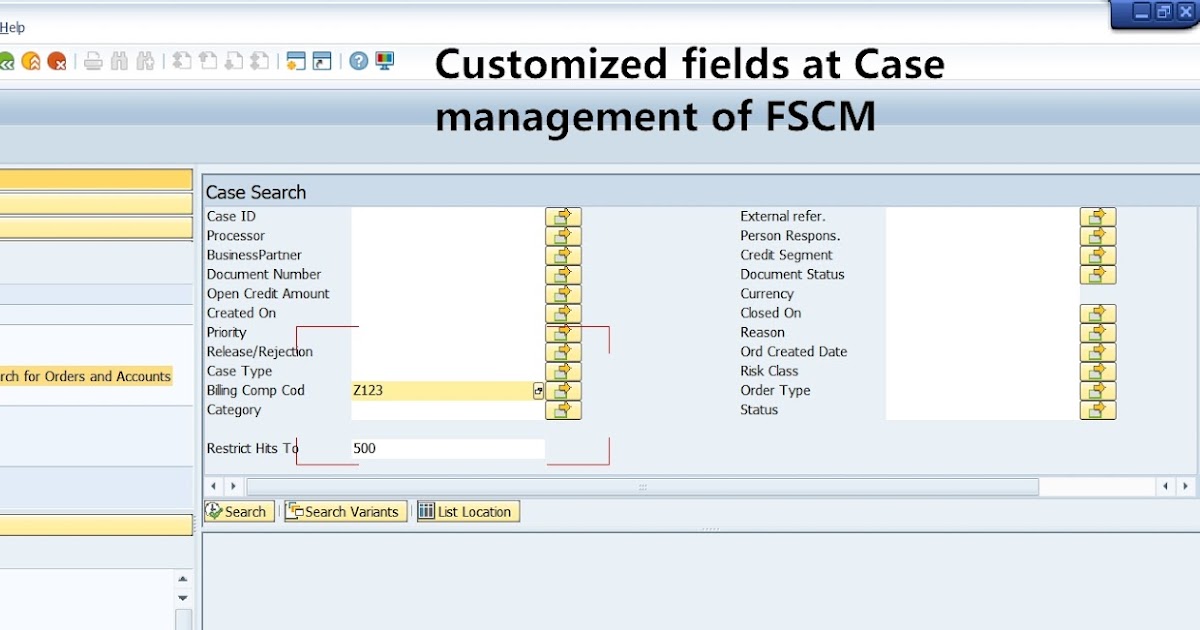1200x630 pixels.
Task: Open multiple selection for Credit Segment
Action: click(x=1097, y=255)
